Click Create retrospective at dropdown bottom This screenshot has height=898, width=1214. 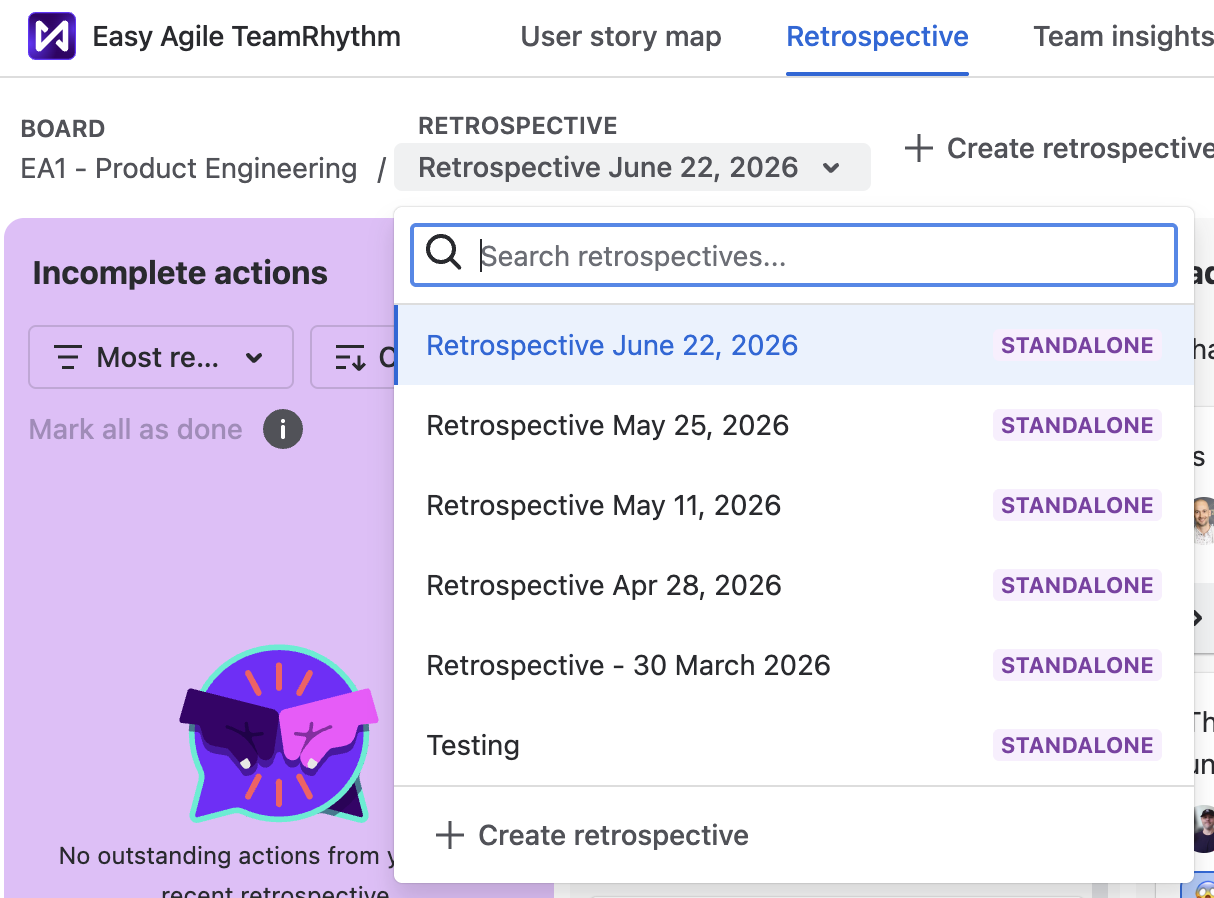point(592,835)
